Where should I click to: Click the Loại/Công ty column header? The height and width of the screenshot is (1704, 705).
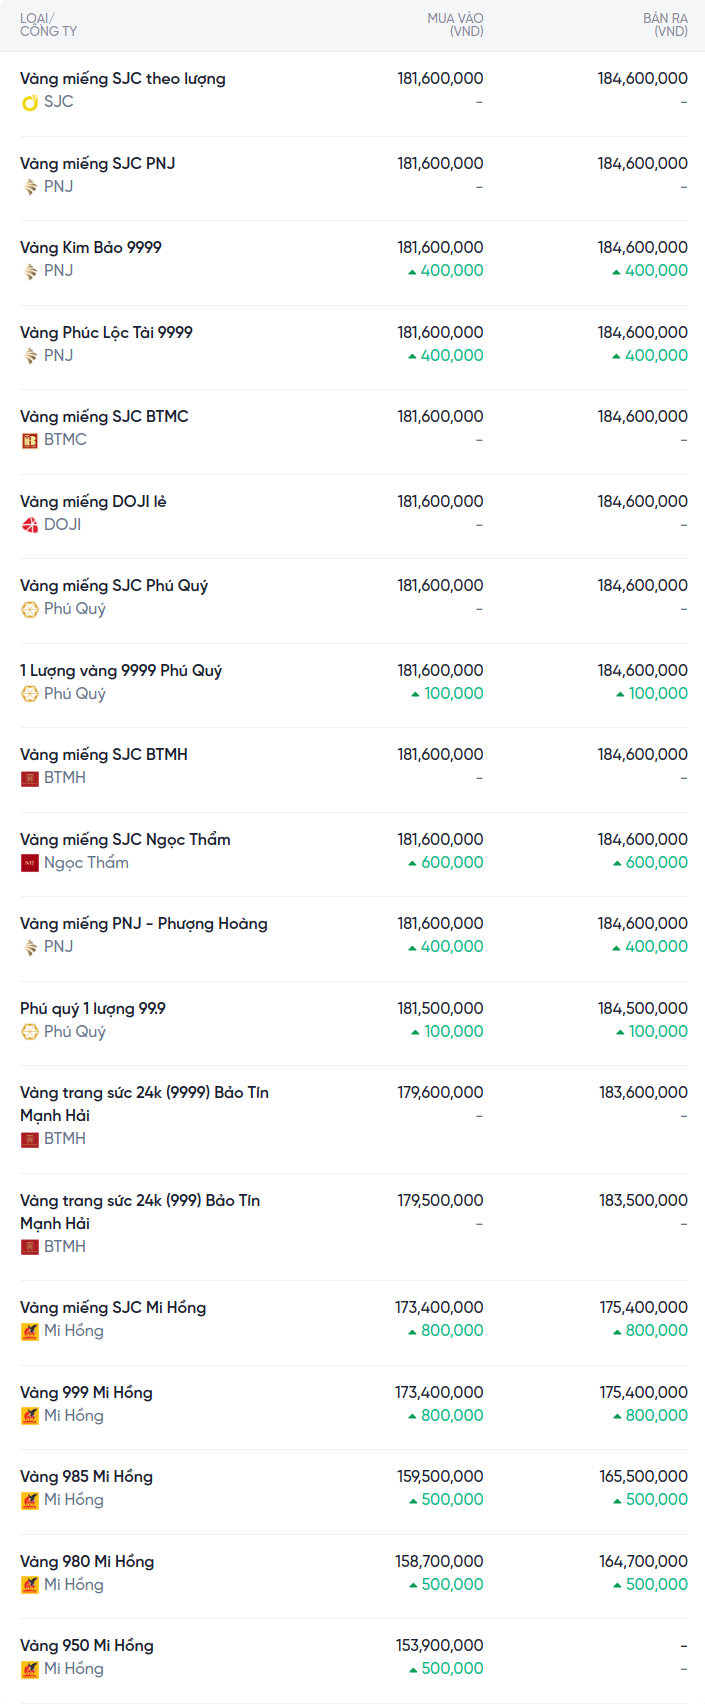click(x=48, y=25)
